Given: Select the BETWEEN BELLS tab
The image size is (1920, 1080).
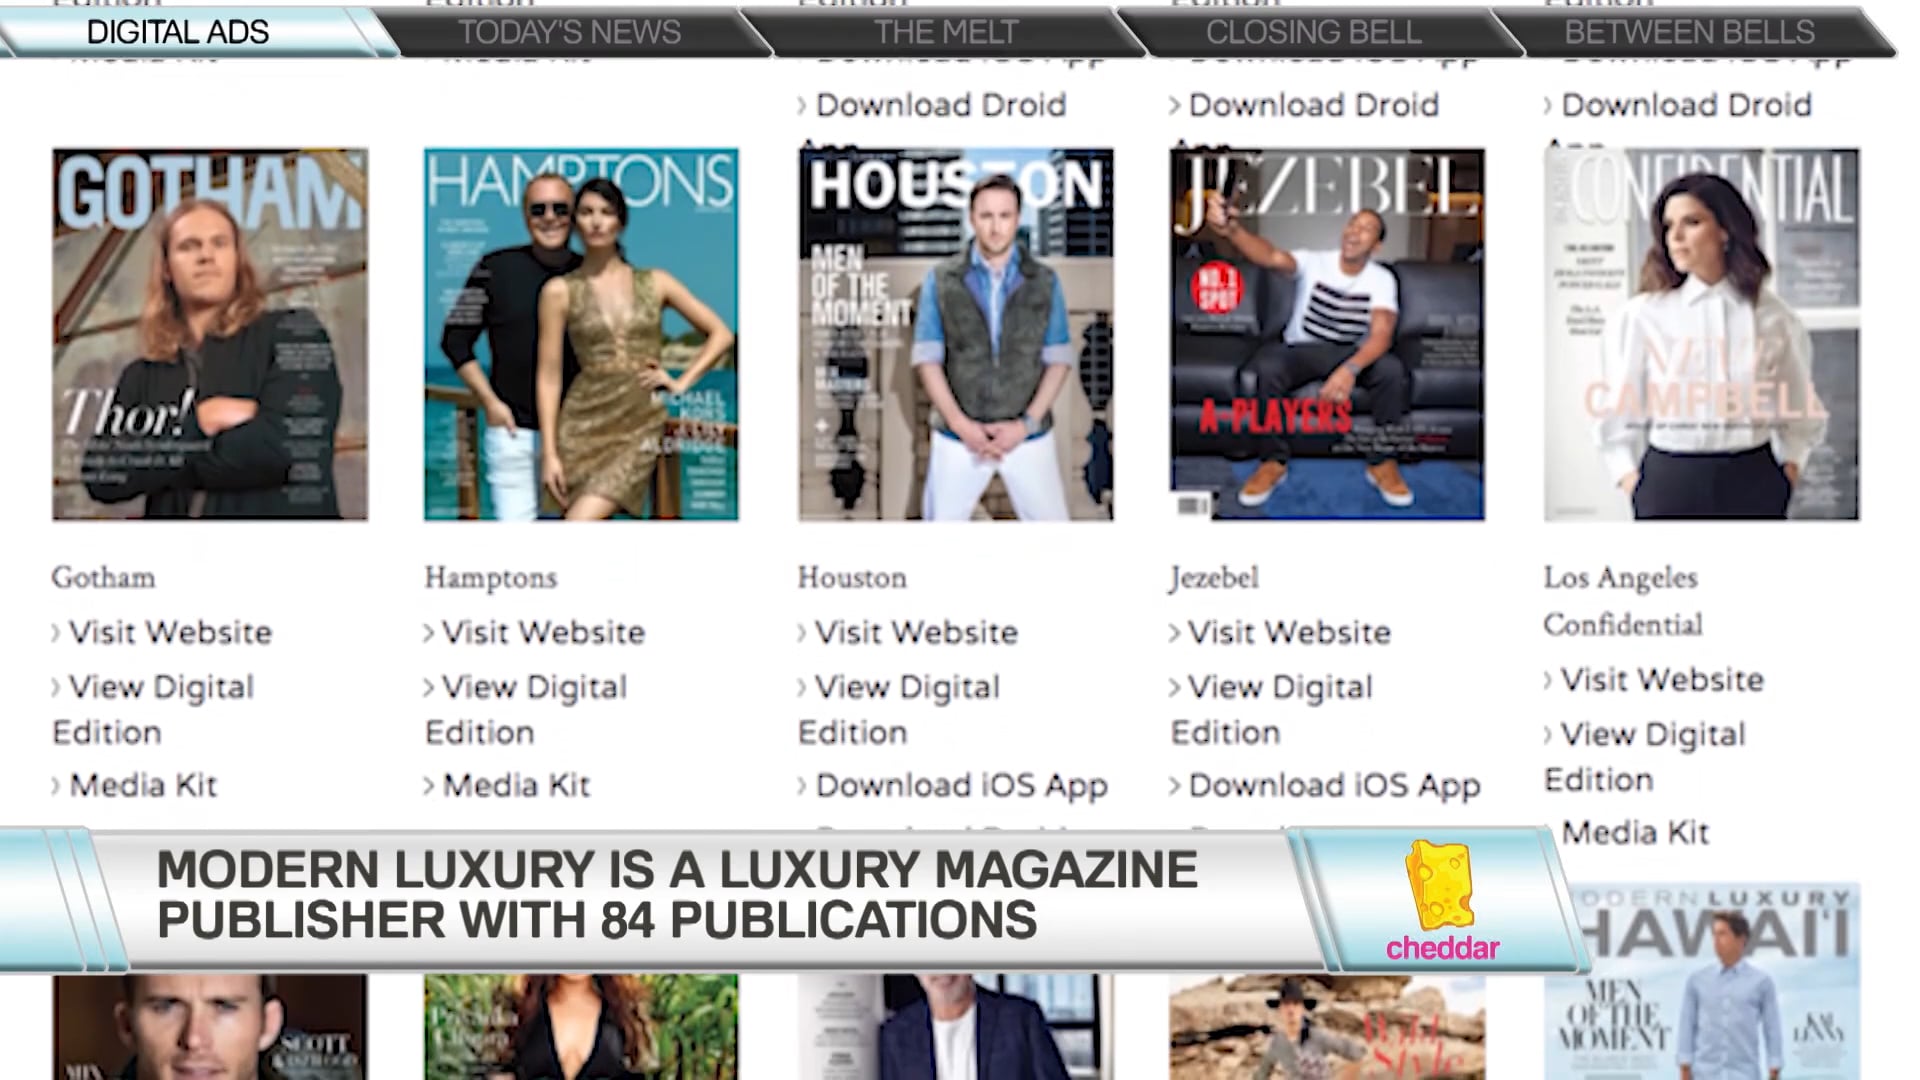Looking at the screenshot, I should click(x=1686, y=32).
